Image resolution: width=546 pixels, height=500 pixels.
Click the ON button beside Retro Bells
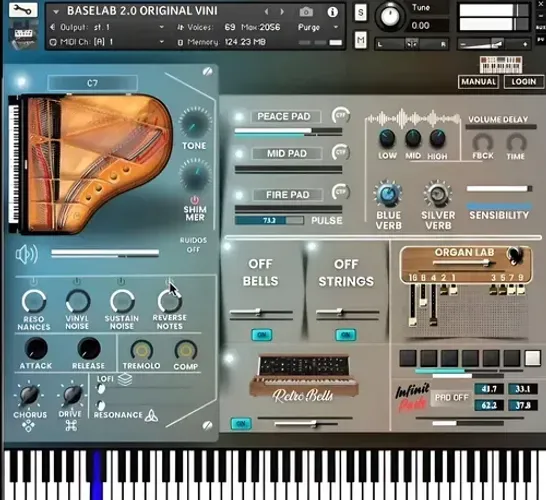tap(241, 424)
